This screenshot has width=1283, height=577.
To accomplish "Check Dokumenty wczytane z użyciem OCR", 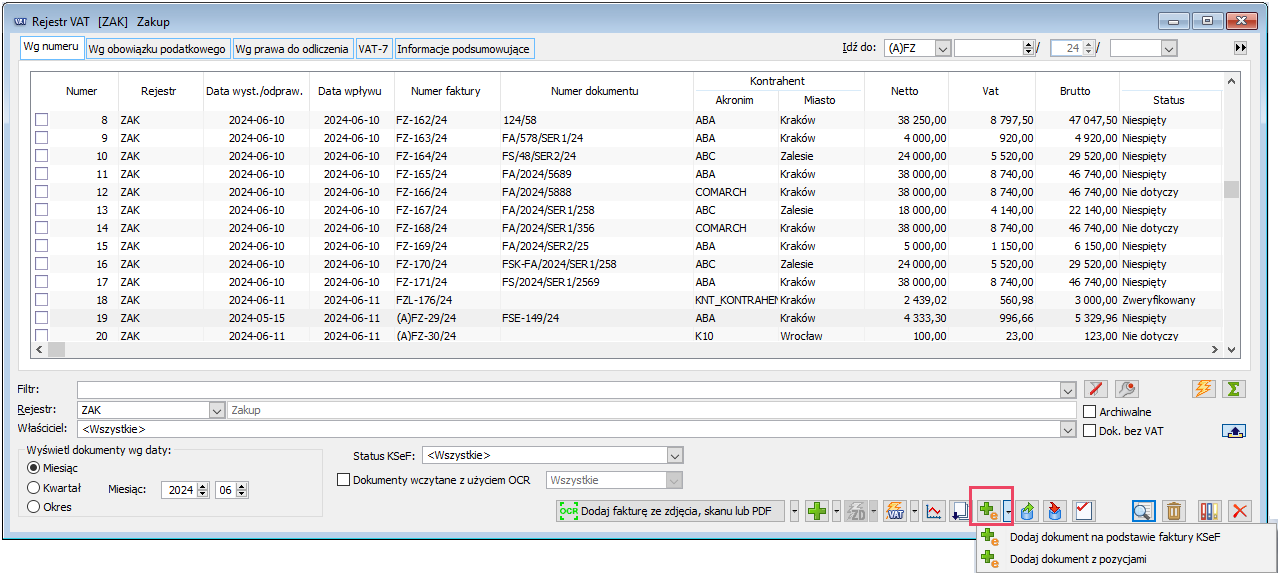I will pos(344,480).
